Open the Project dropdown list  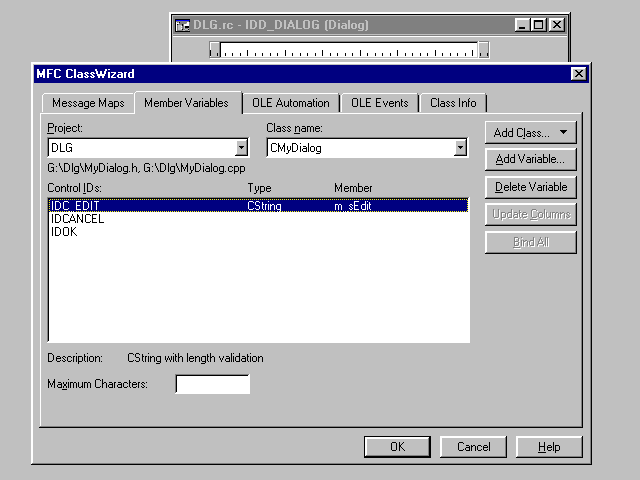[241, 148]
